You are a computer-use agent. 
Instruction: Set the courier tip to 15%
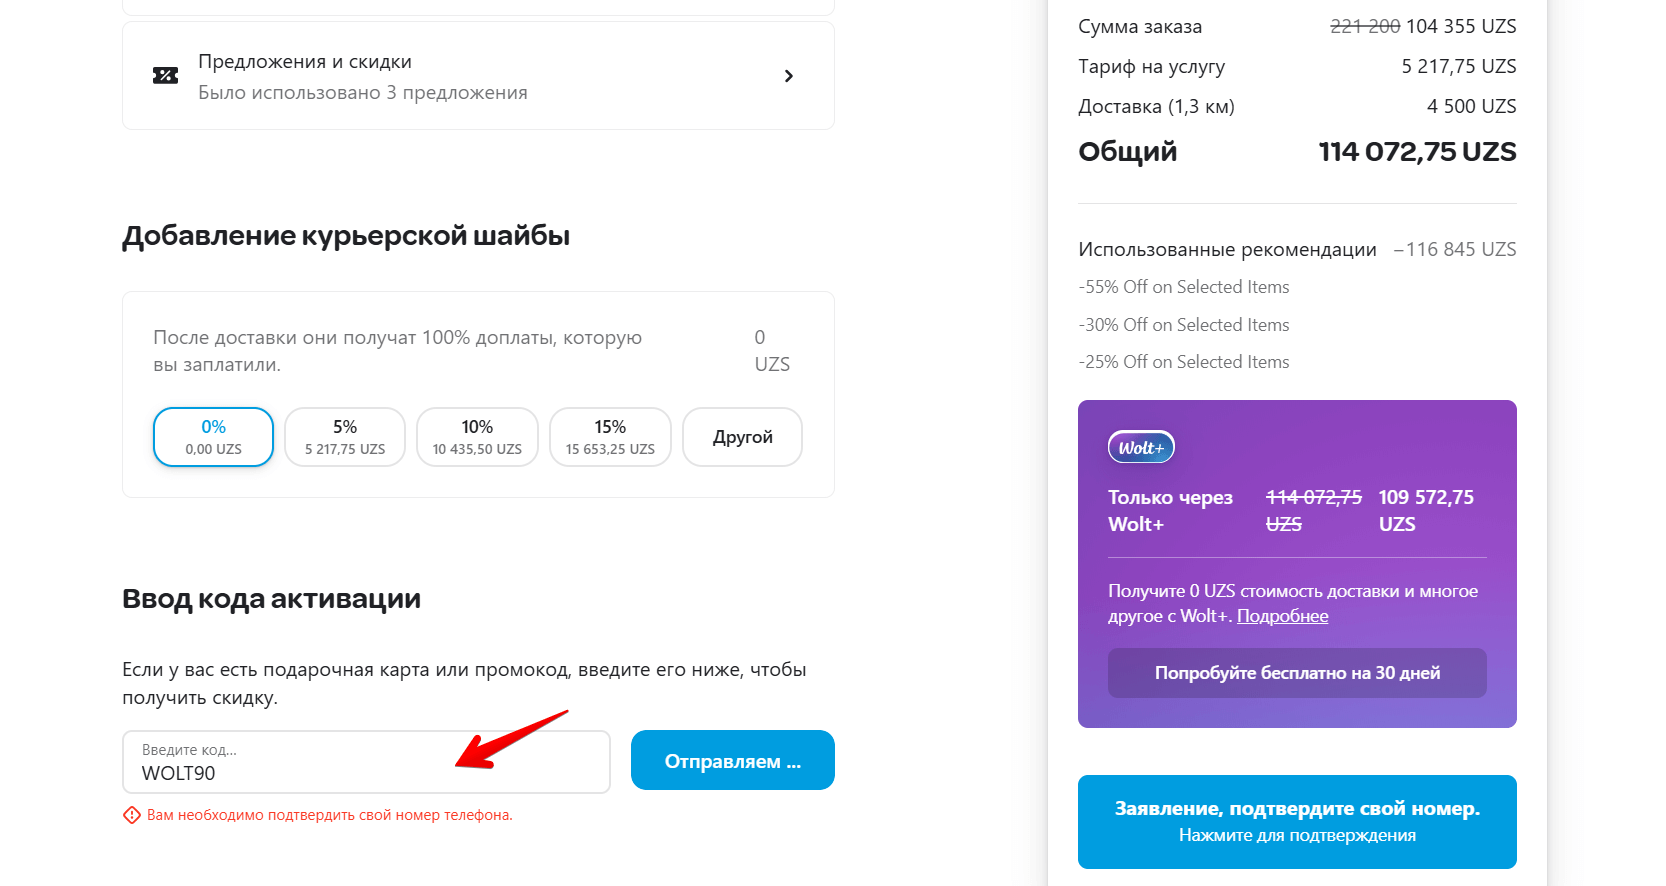pyautogui.click(x=610, y=437)
